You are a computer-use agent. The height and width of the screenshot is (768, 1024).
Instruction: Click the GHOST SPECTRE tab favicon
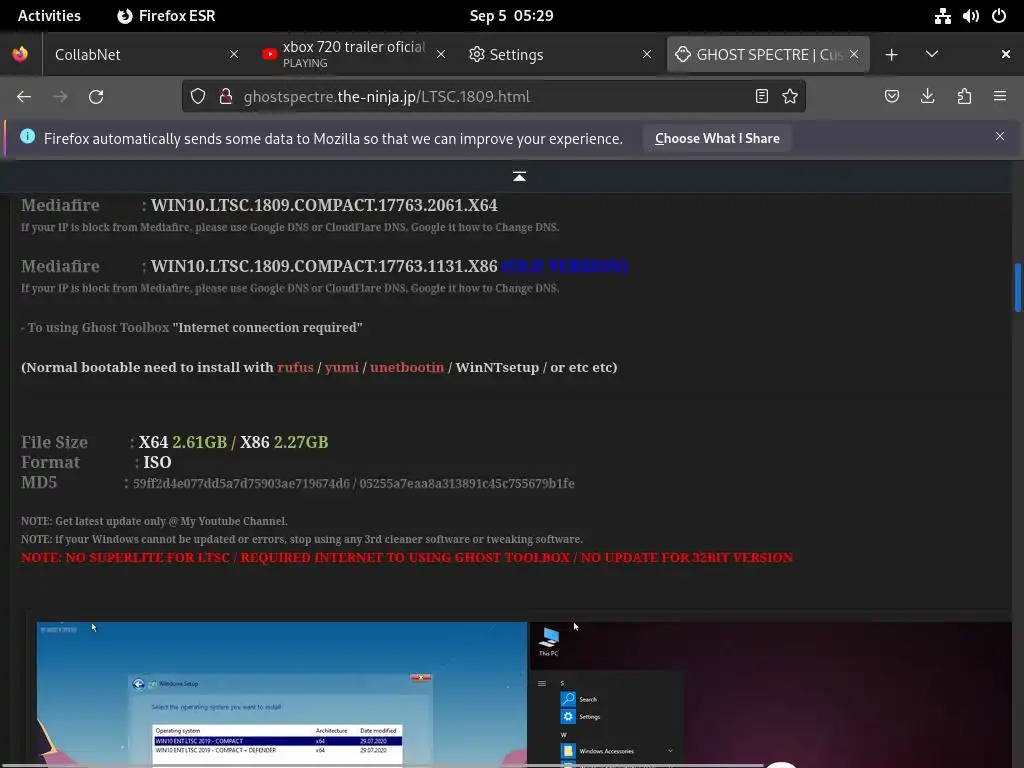tap(683, 54)
